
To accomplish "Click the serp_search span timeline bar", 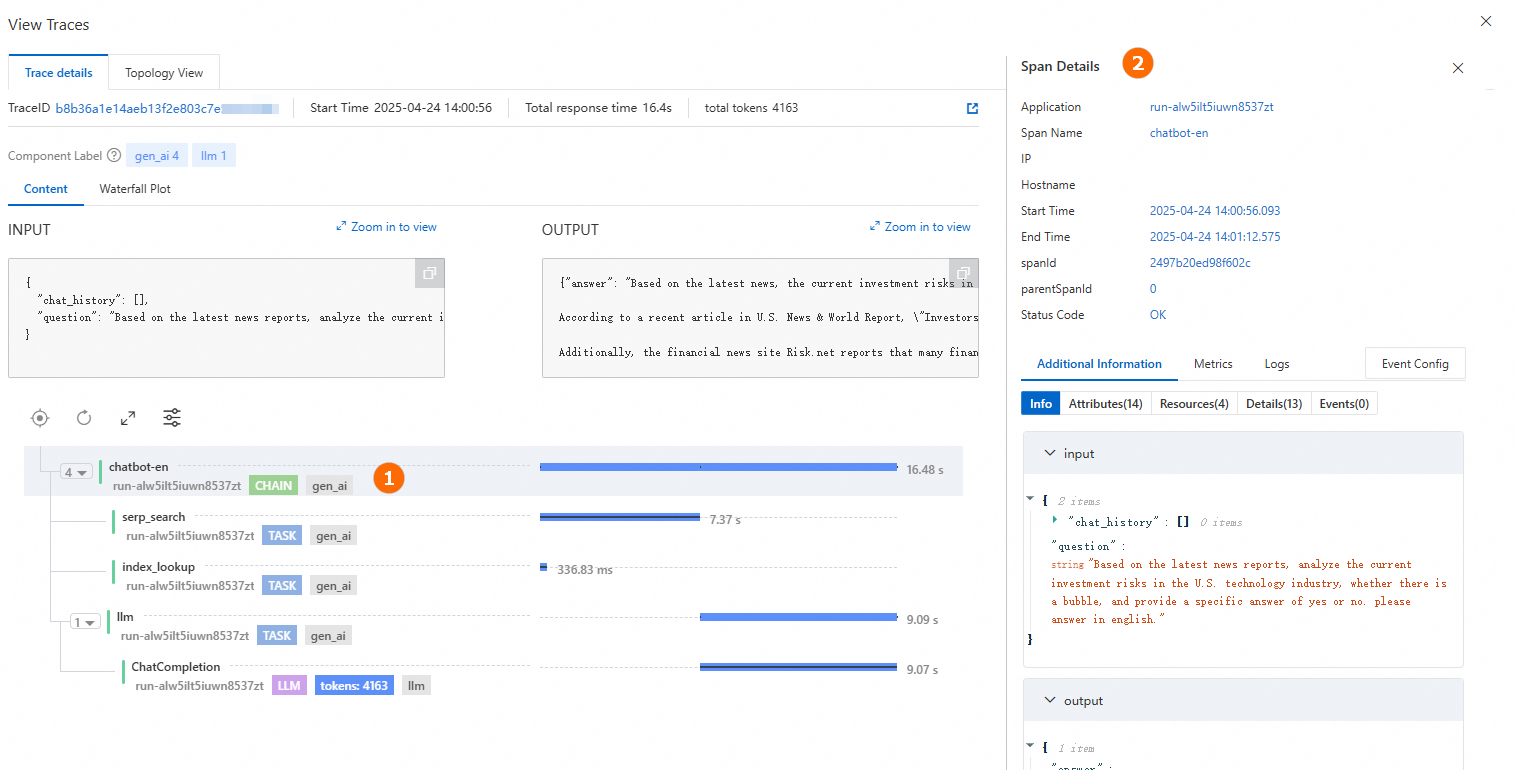I will coord(619,517).
